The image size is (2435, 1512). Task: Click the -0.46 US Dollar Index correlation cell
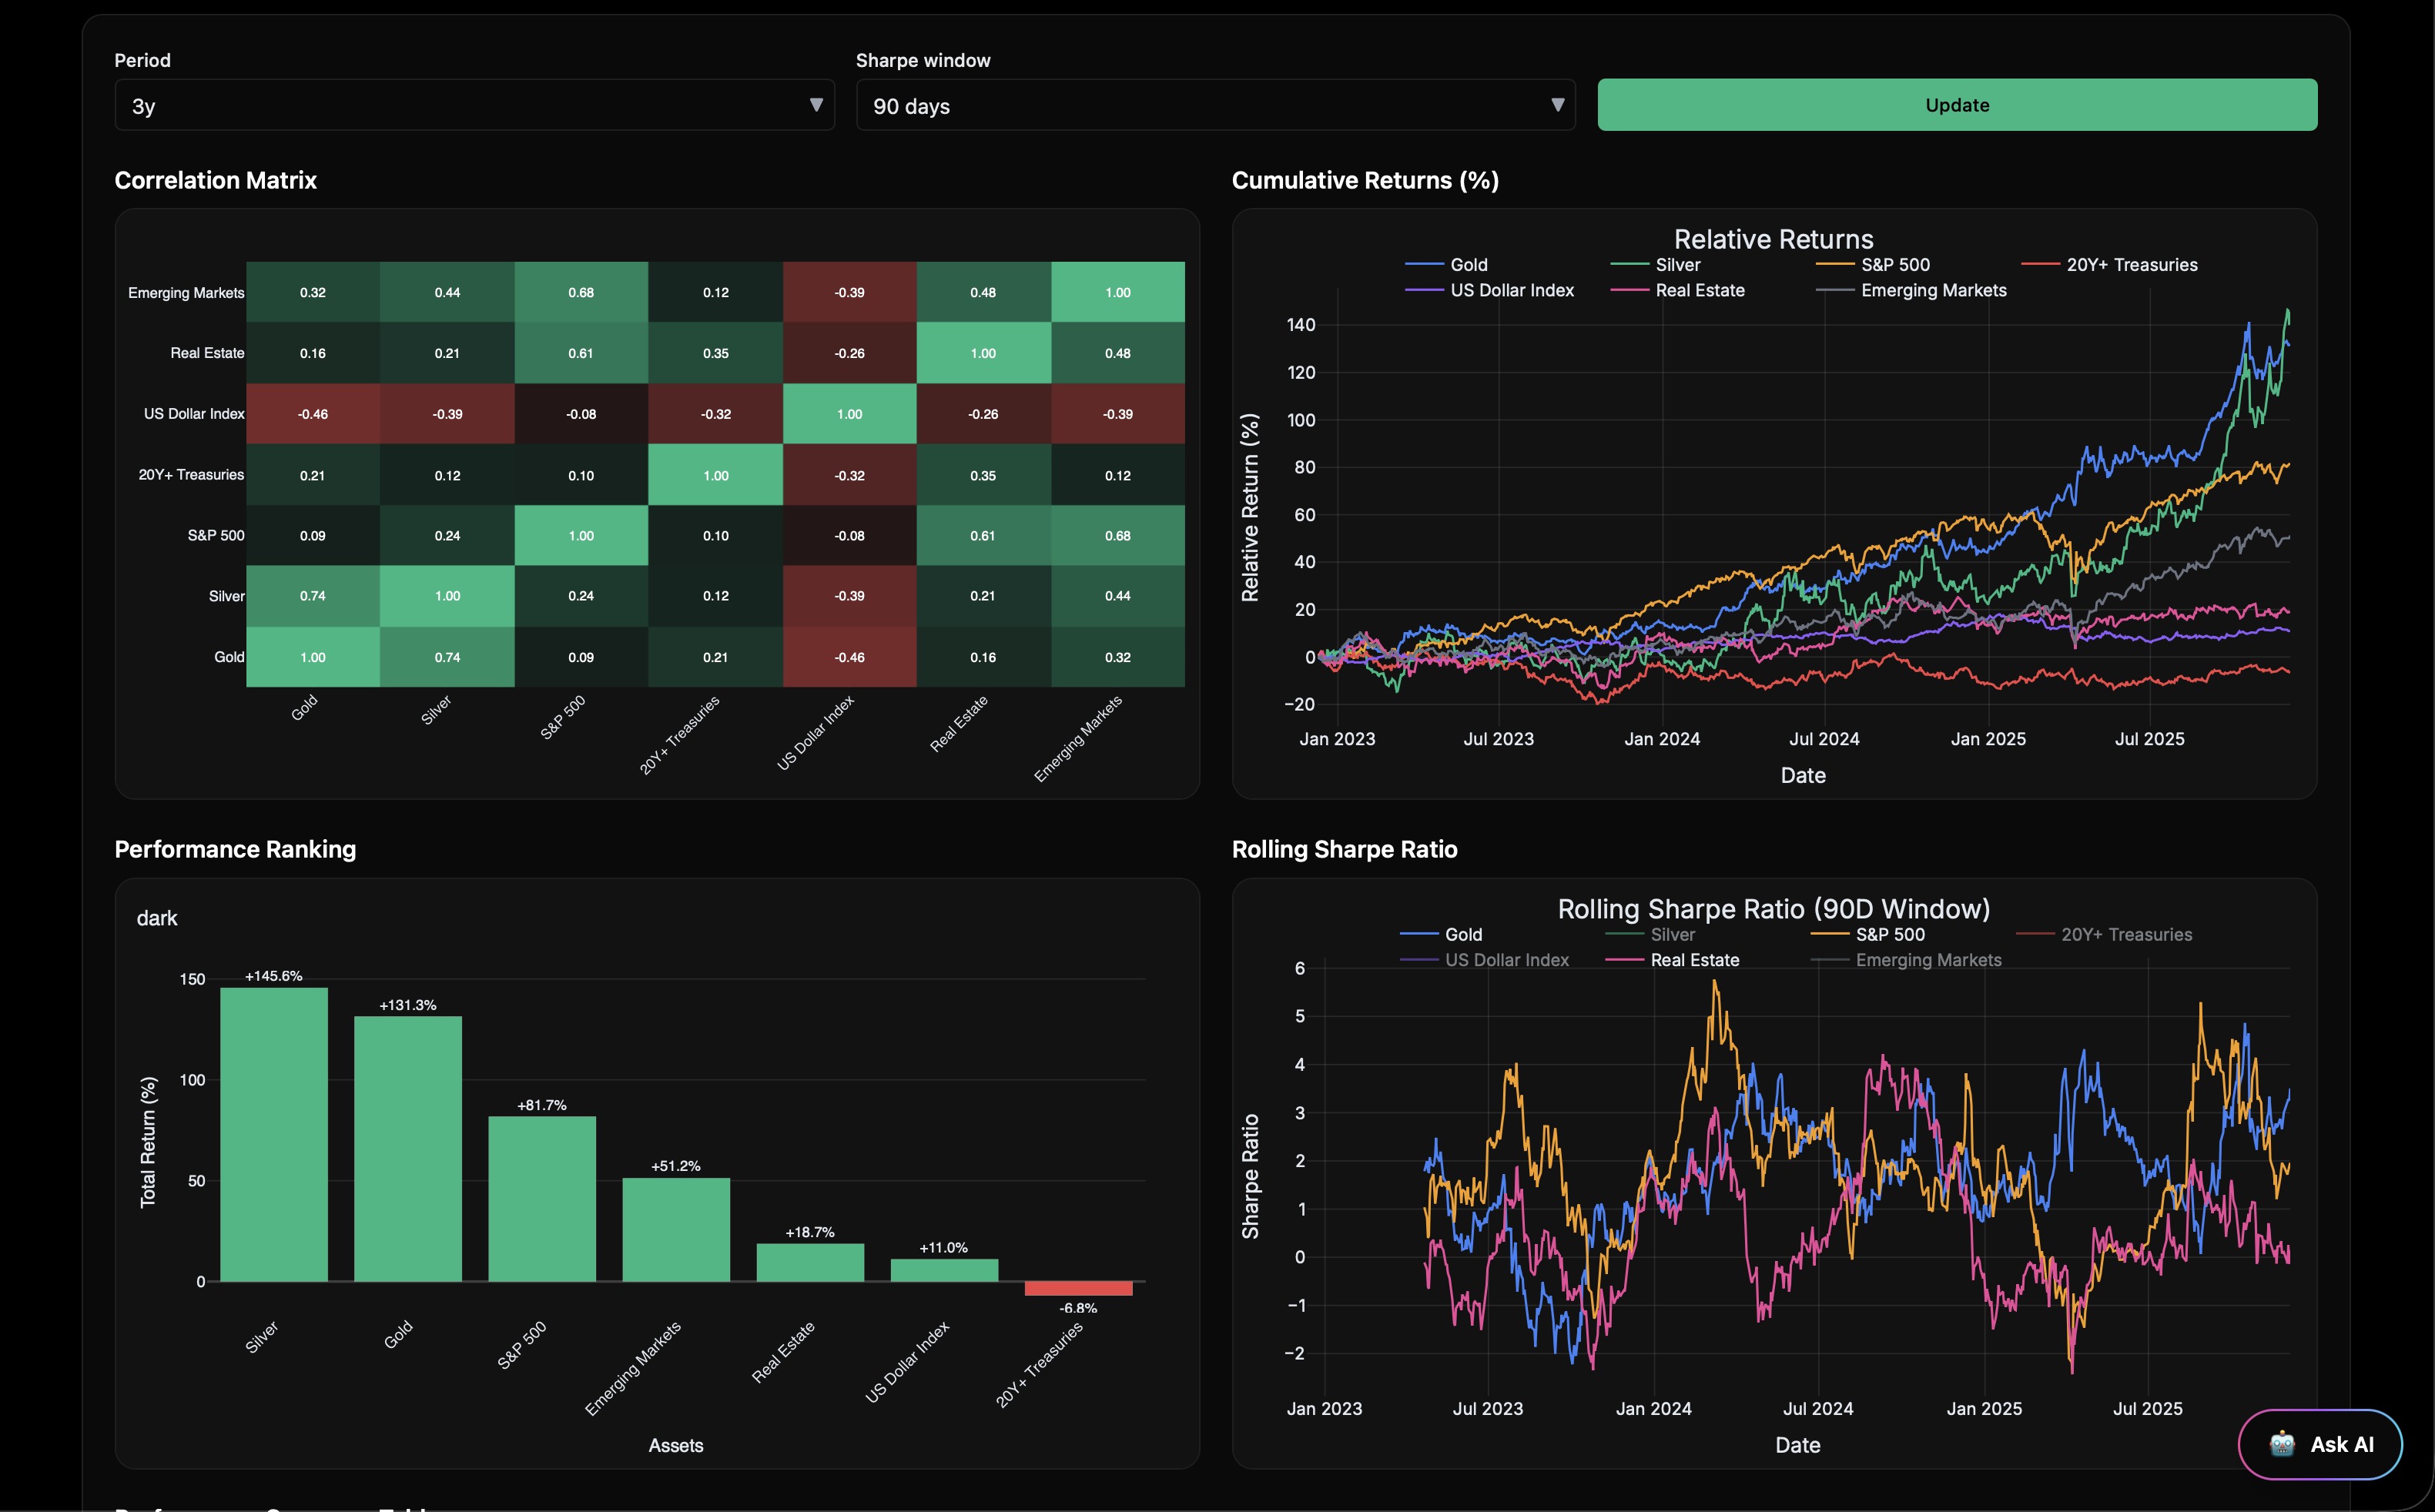(x=313, y=413)
